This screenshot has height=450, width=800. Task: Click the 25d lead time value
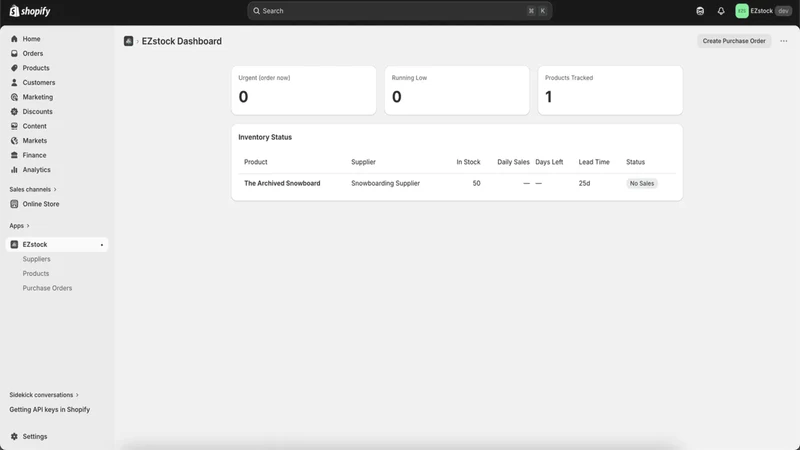(x=584, y=183)
